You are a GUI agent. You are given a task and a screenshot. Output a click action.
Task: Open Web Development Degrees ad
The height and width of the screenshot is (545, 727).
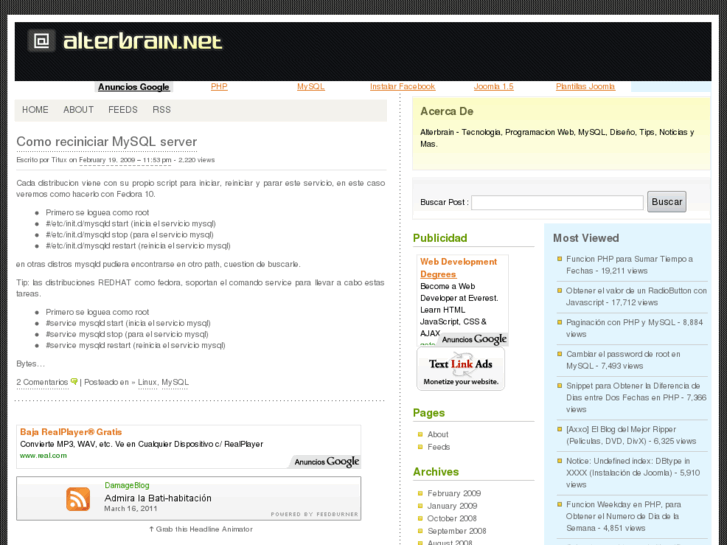(x=458, y=268)
